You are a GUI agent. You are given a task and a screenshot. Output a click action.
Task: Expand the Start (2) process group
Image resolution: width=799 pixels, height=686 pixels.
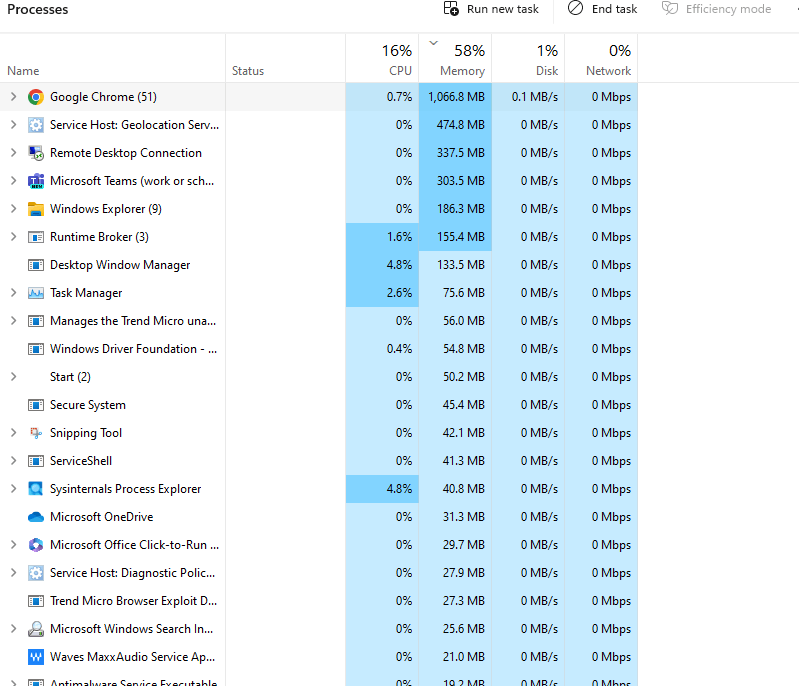click(x=14, y=377)
